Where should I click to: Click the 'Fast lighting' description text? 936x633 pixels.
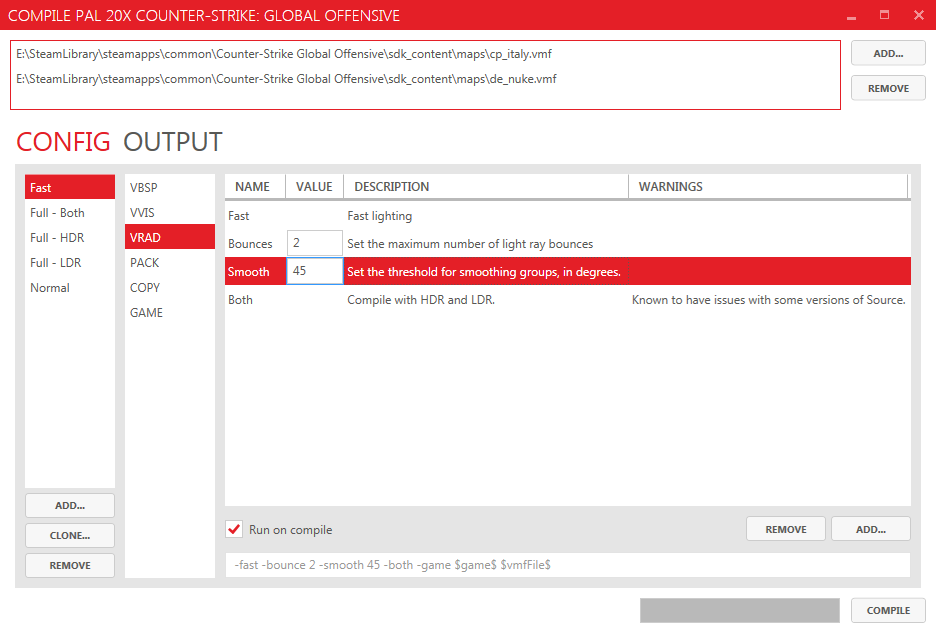tap(380, 216)
